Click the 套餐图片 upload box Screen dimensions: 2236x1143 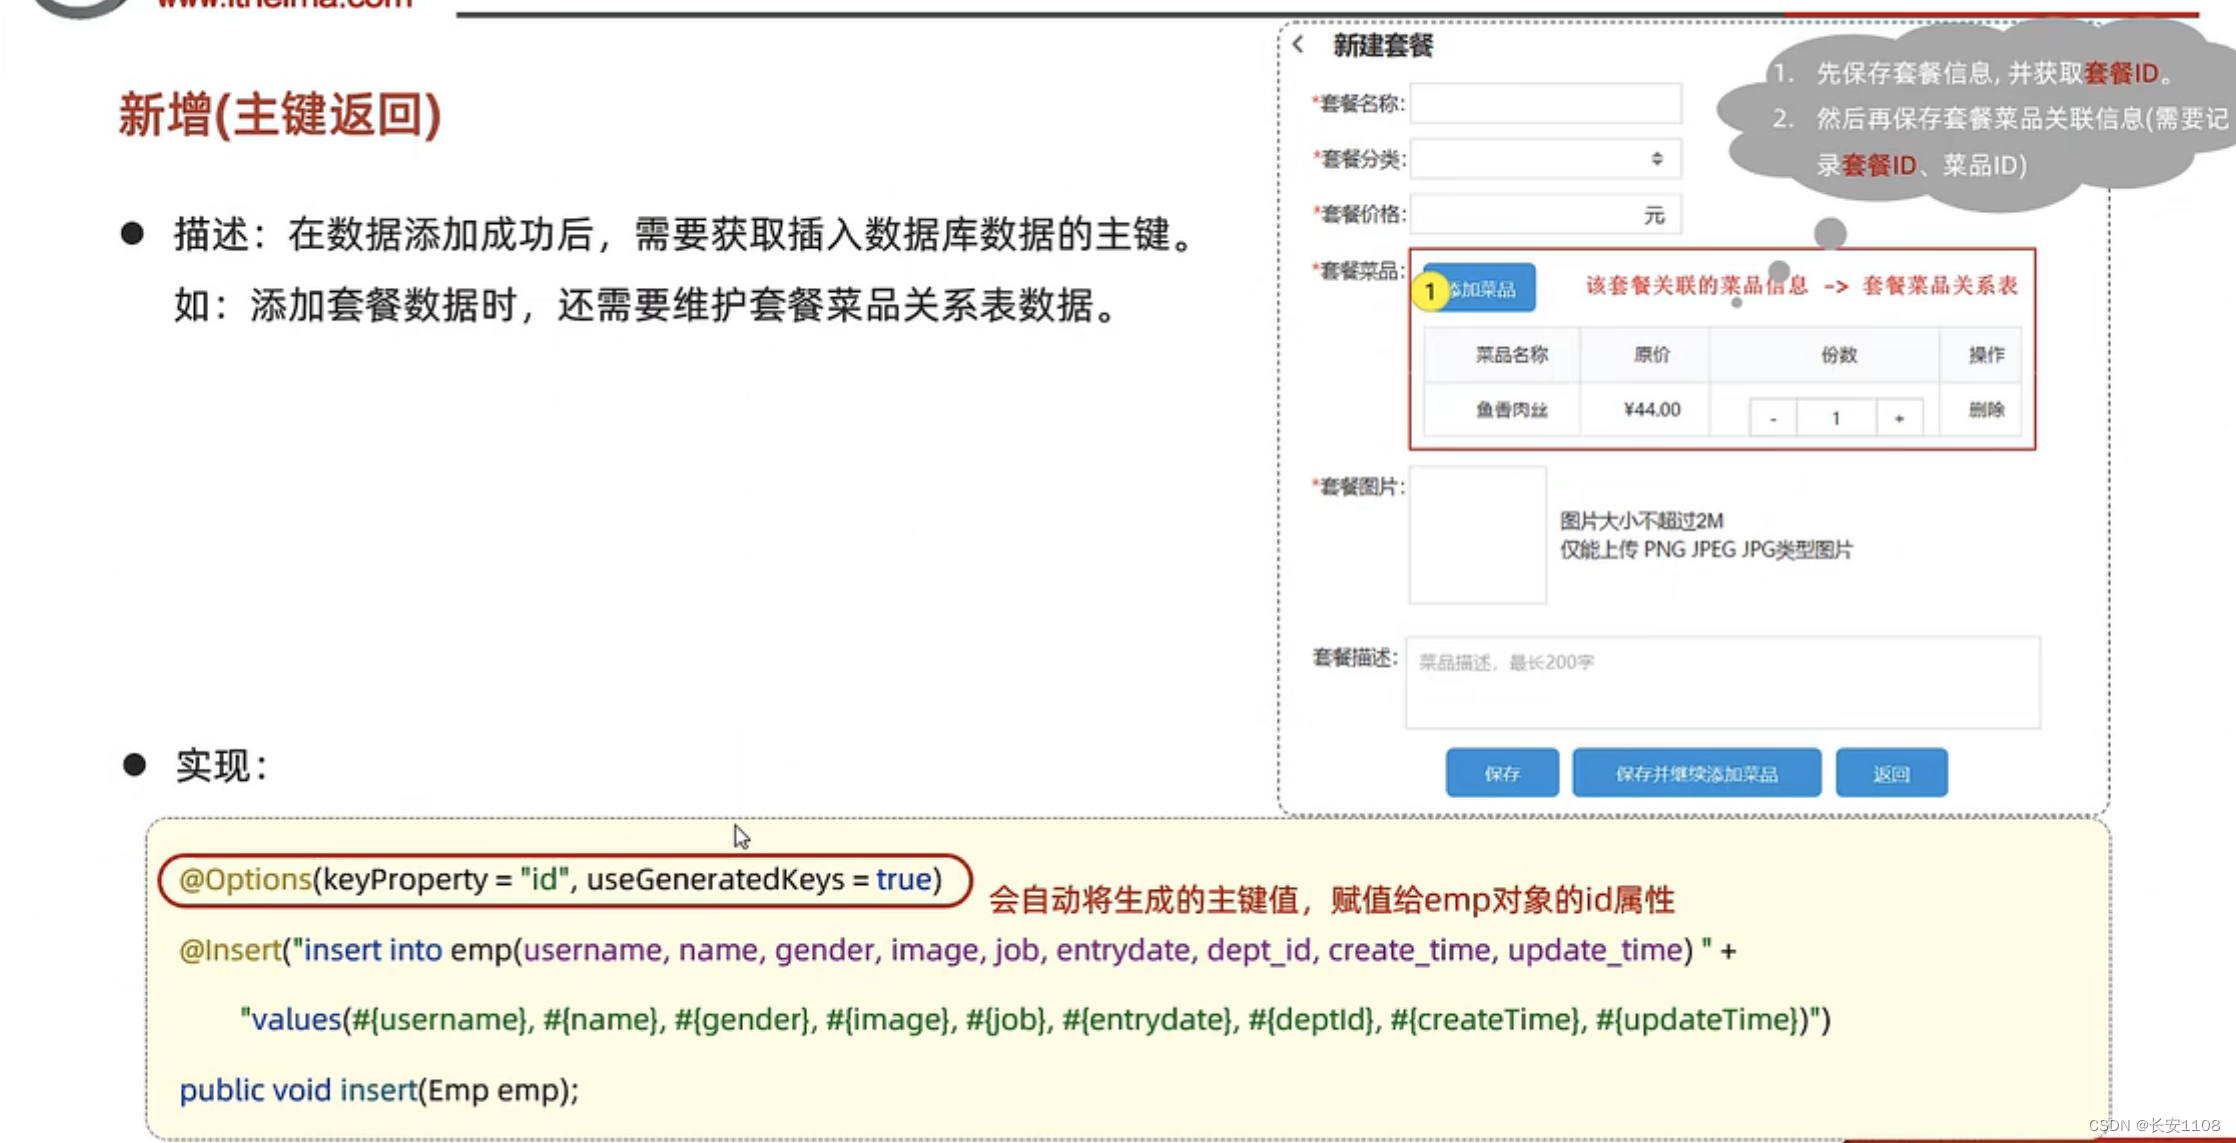pos(1477,535)
